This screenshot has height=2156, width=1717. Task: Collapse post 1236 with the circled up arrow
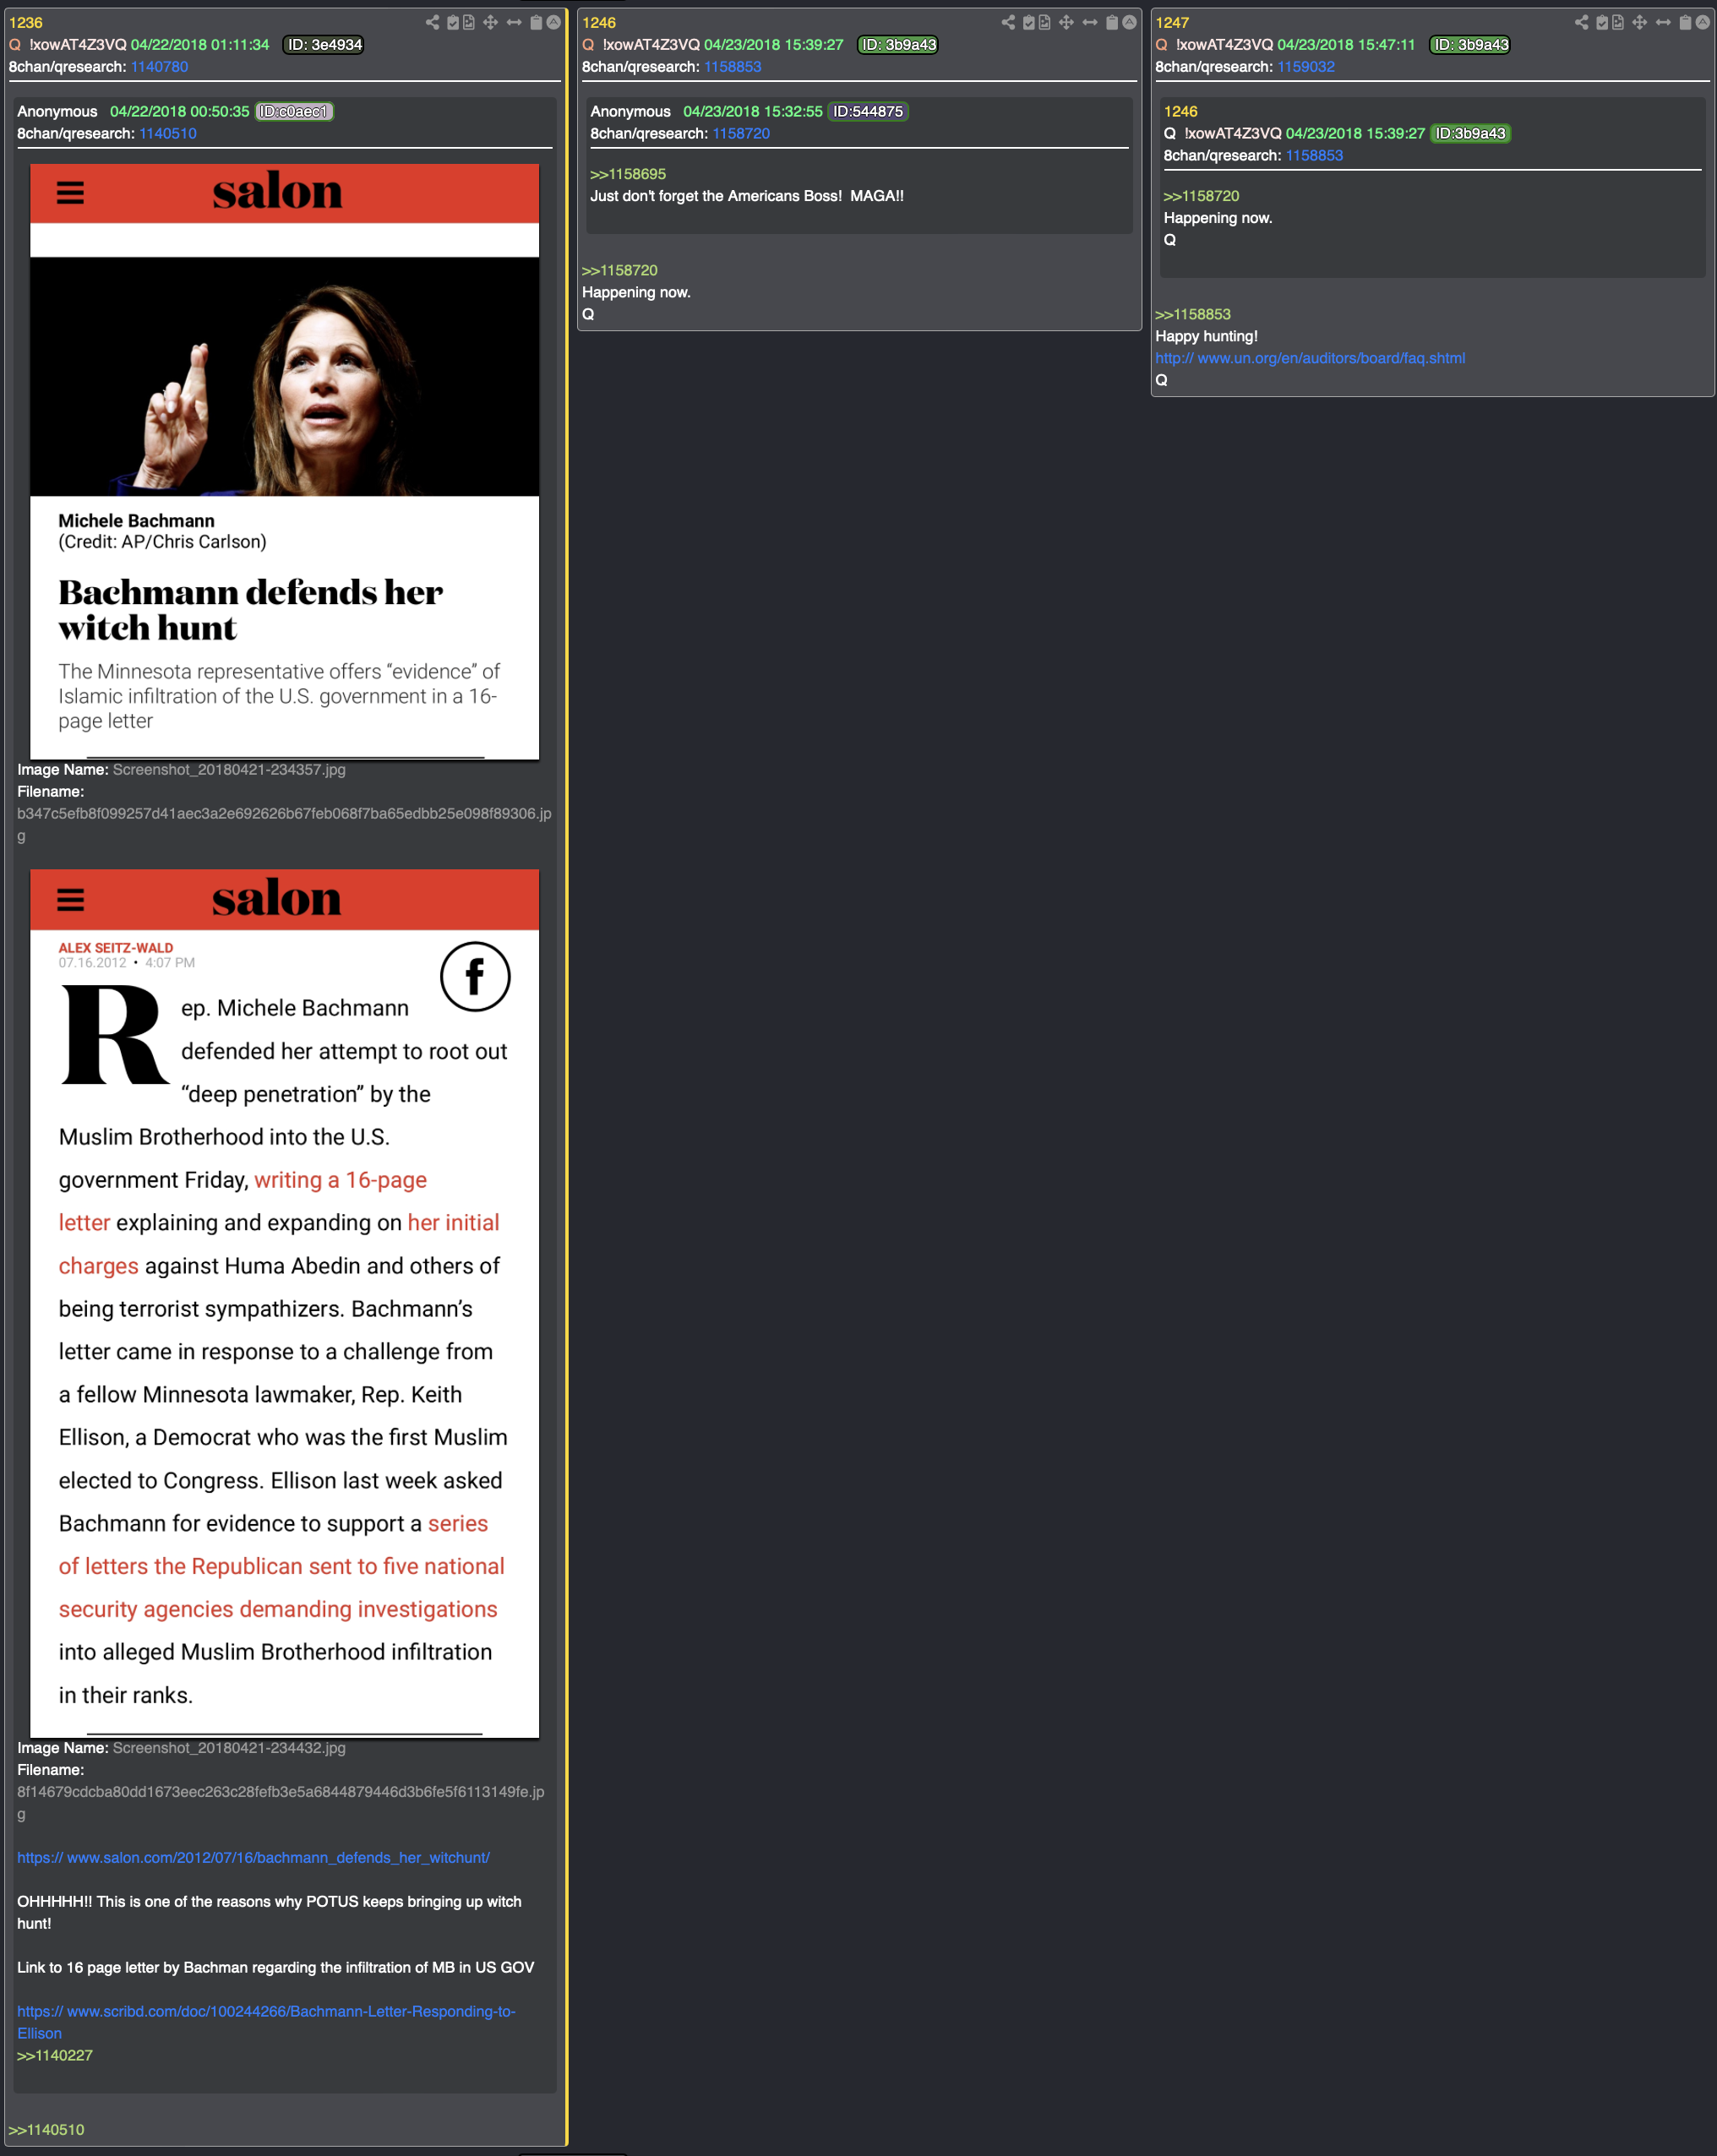coord(553,22)
